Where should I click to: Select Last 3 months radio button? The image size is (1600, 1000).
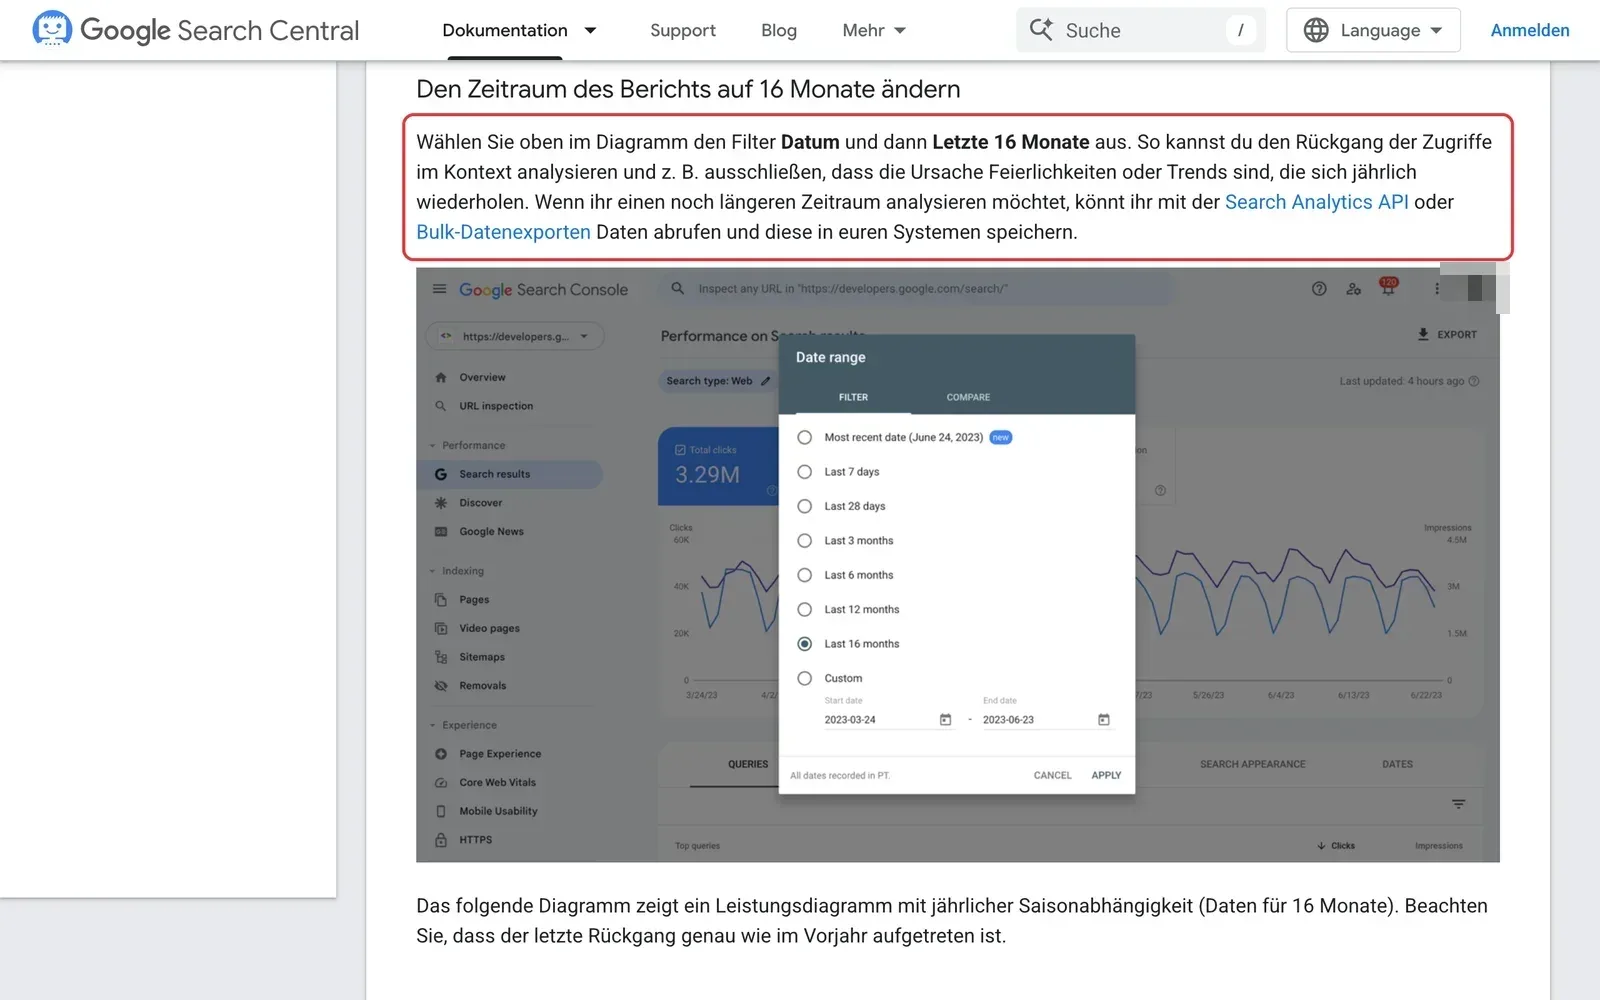(x=805, y=541)
